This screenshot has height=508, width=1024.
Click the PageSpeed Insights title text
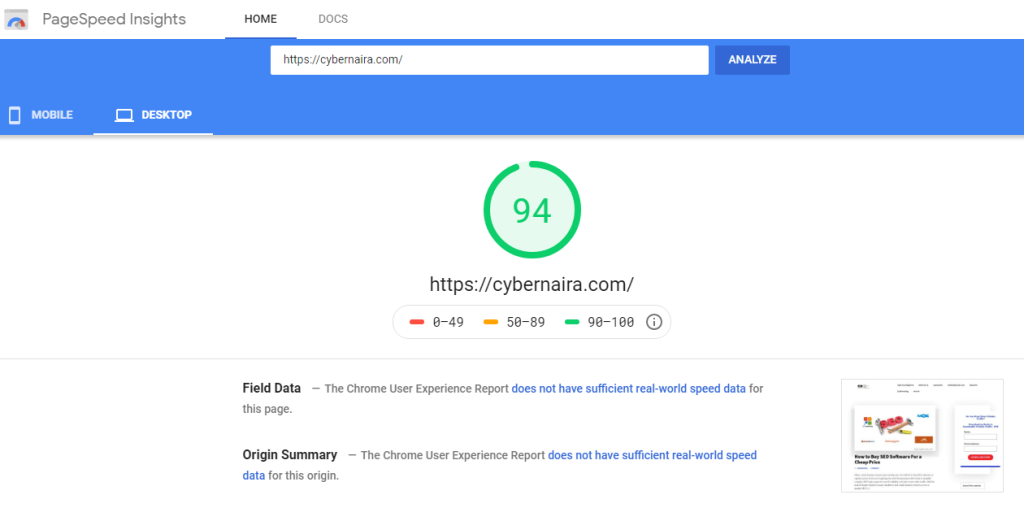click(114, 20)
